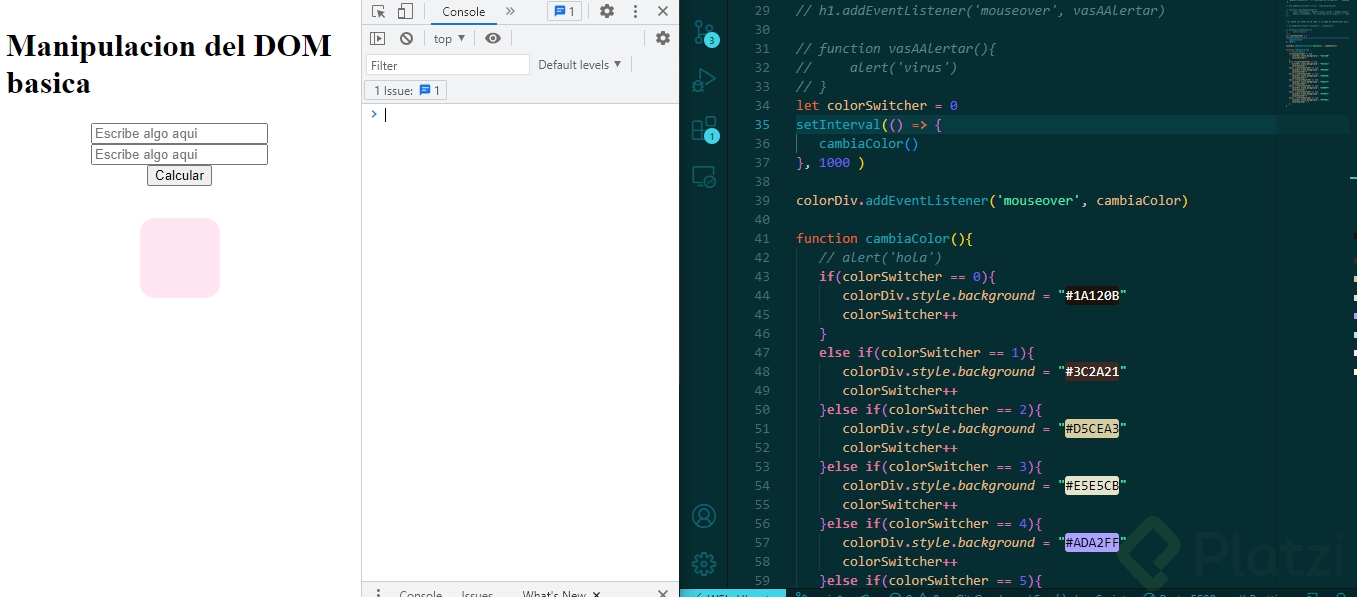
Task: Open Extensions view in VS Code
Action: (704, 130)
